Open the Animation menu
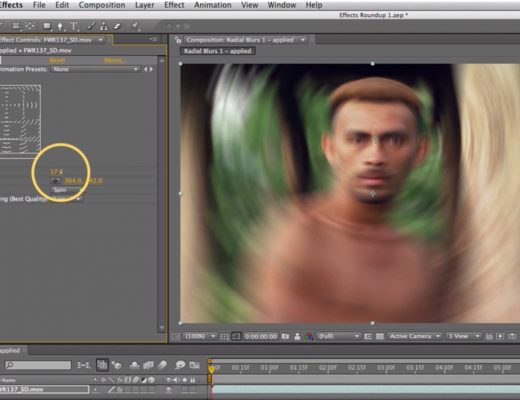520x400 pixels. 213,5
